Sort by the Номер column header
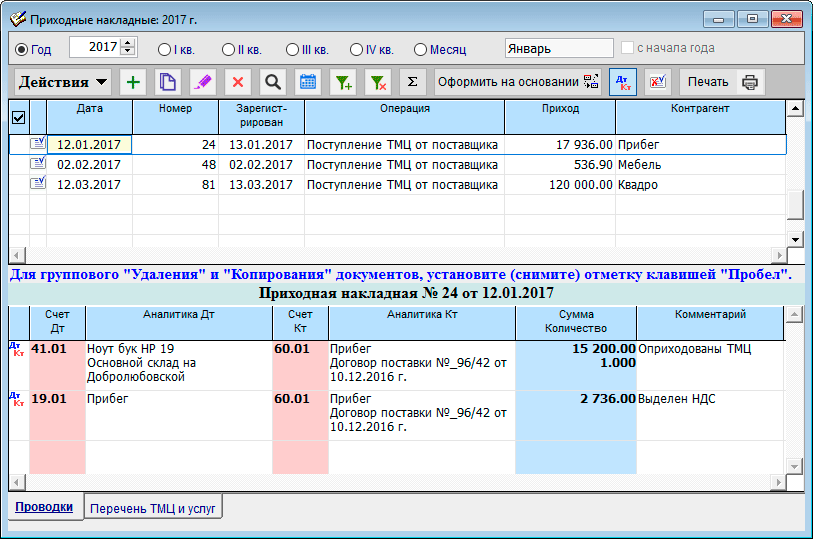This screenshot has width=813, height=539. [175, 117]
